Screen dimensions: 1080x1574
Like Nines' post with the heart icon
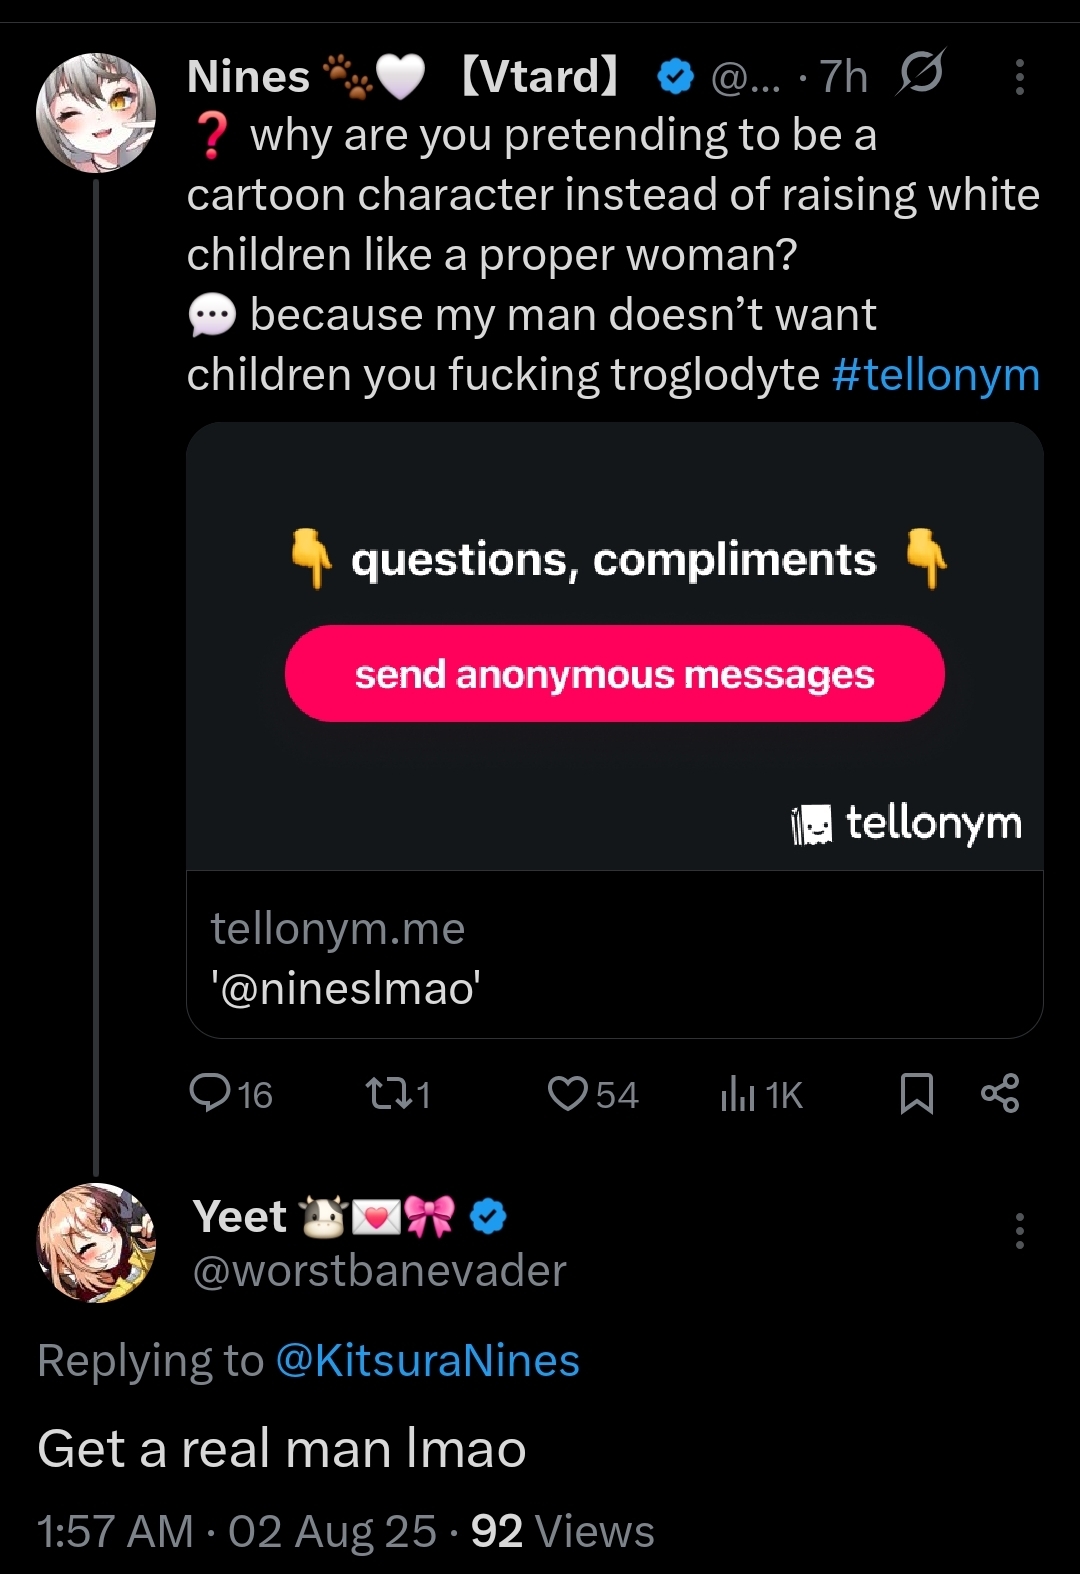592,1094
